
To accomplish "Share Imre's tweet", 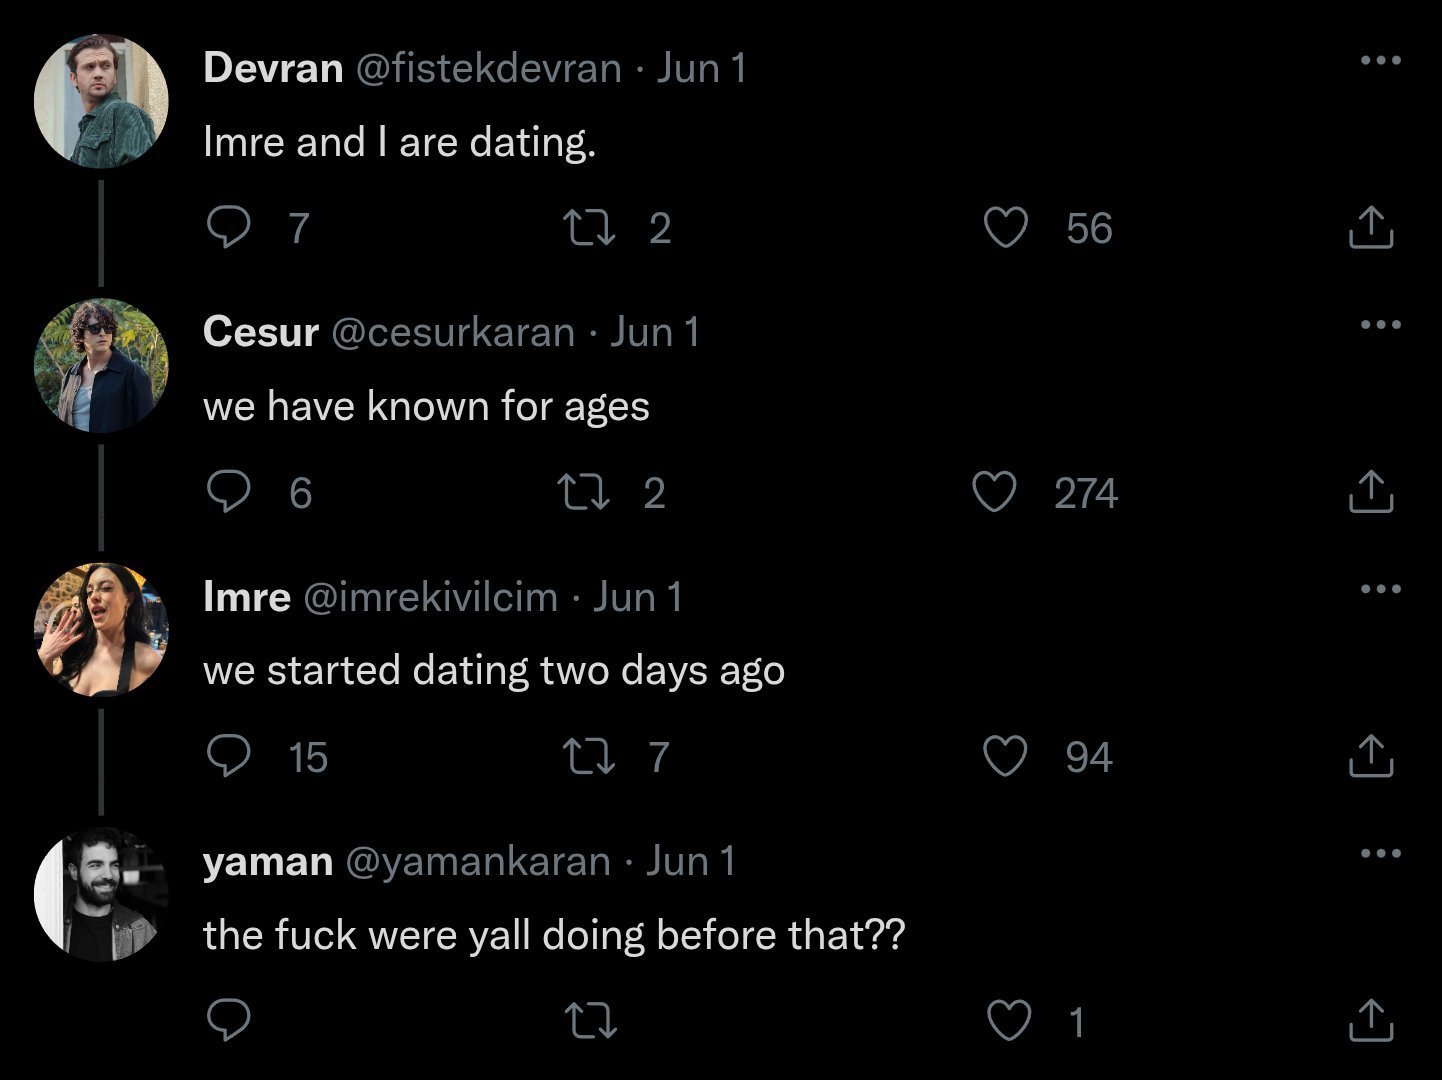I will [1370, 756].
